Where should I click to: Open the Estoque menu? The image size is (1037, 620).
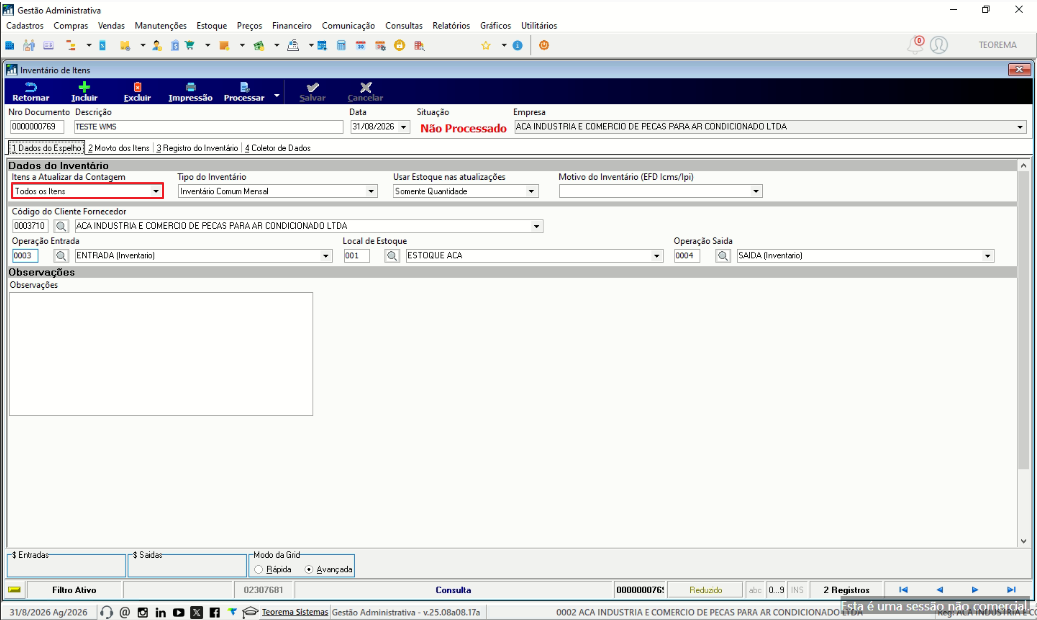pyautogui.click(x=212, y=26)
